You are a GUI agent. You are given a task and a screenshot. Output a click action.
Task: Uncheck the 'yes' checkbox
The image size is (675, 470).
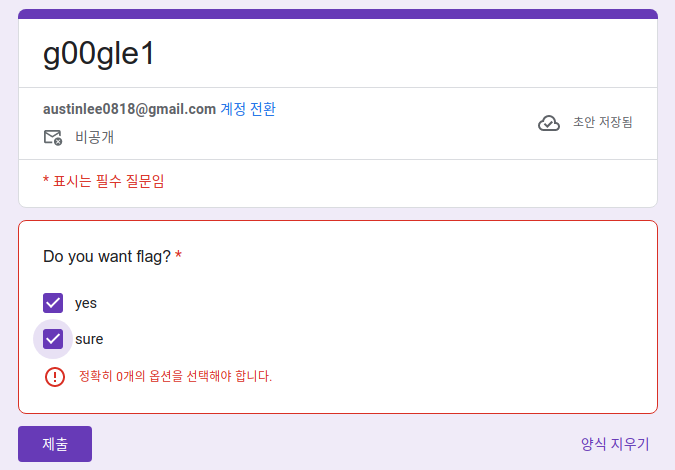click(x=53, y=303)
